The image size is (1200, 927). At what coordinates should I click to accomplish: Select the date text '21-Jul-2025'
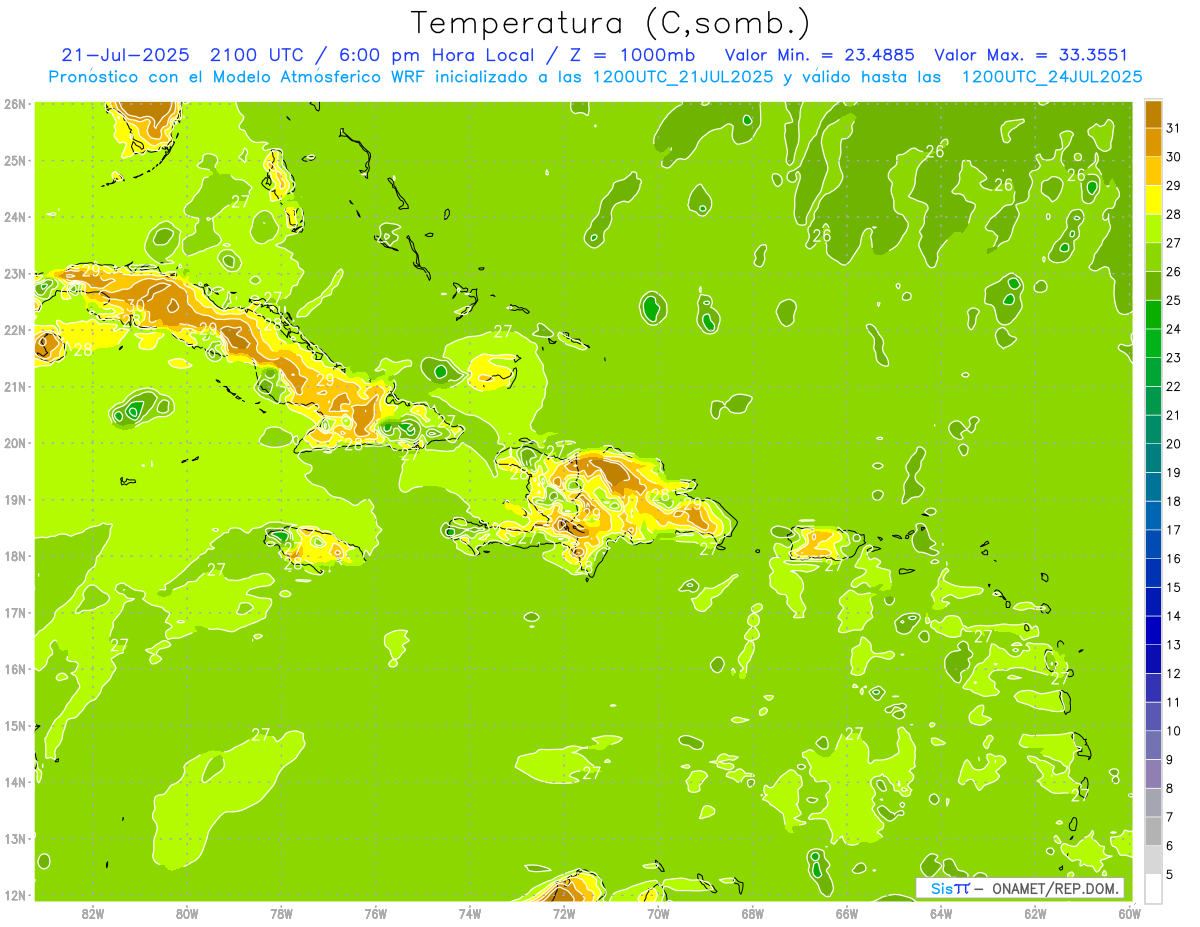coord(126,55)
